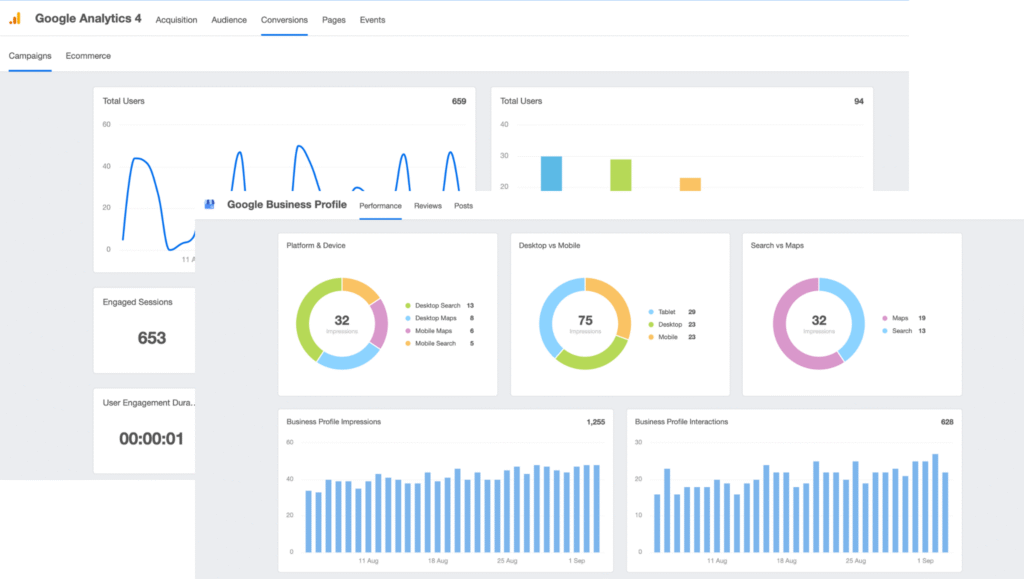Image resolution: width=1024 pixels, height=579 pixels.
Task: Click the Google Analytics 4 logo icon
Action: click(15, 19)
